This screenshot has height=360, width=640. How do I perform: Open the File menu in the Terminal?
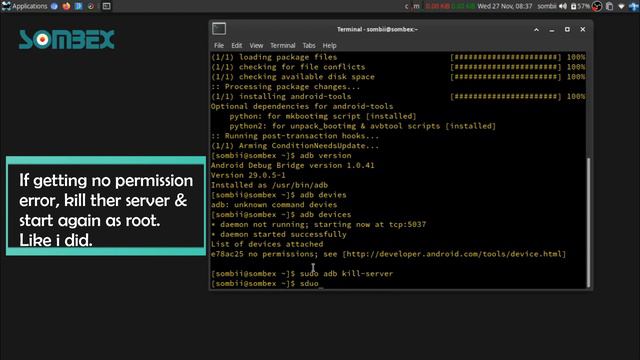coord(219,45)
